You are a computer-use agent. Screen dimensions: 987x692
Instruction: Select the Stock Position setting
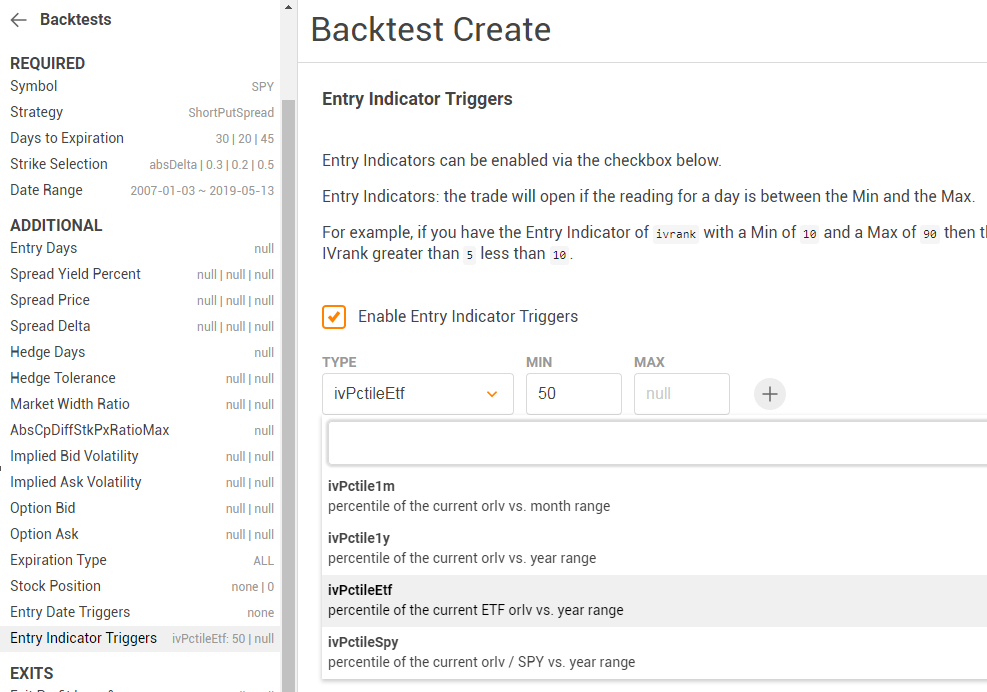(x=140, y=586)
